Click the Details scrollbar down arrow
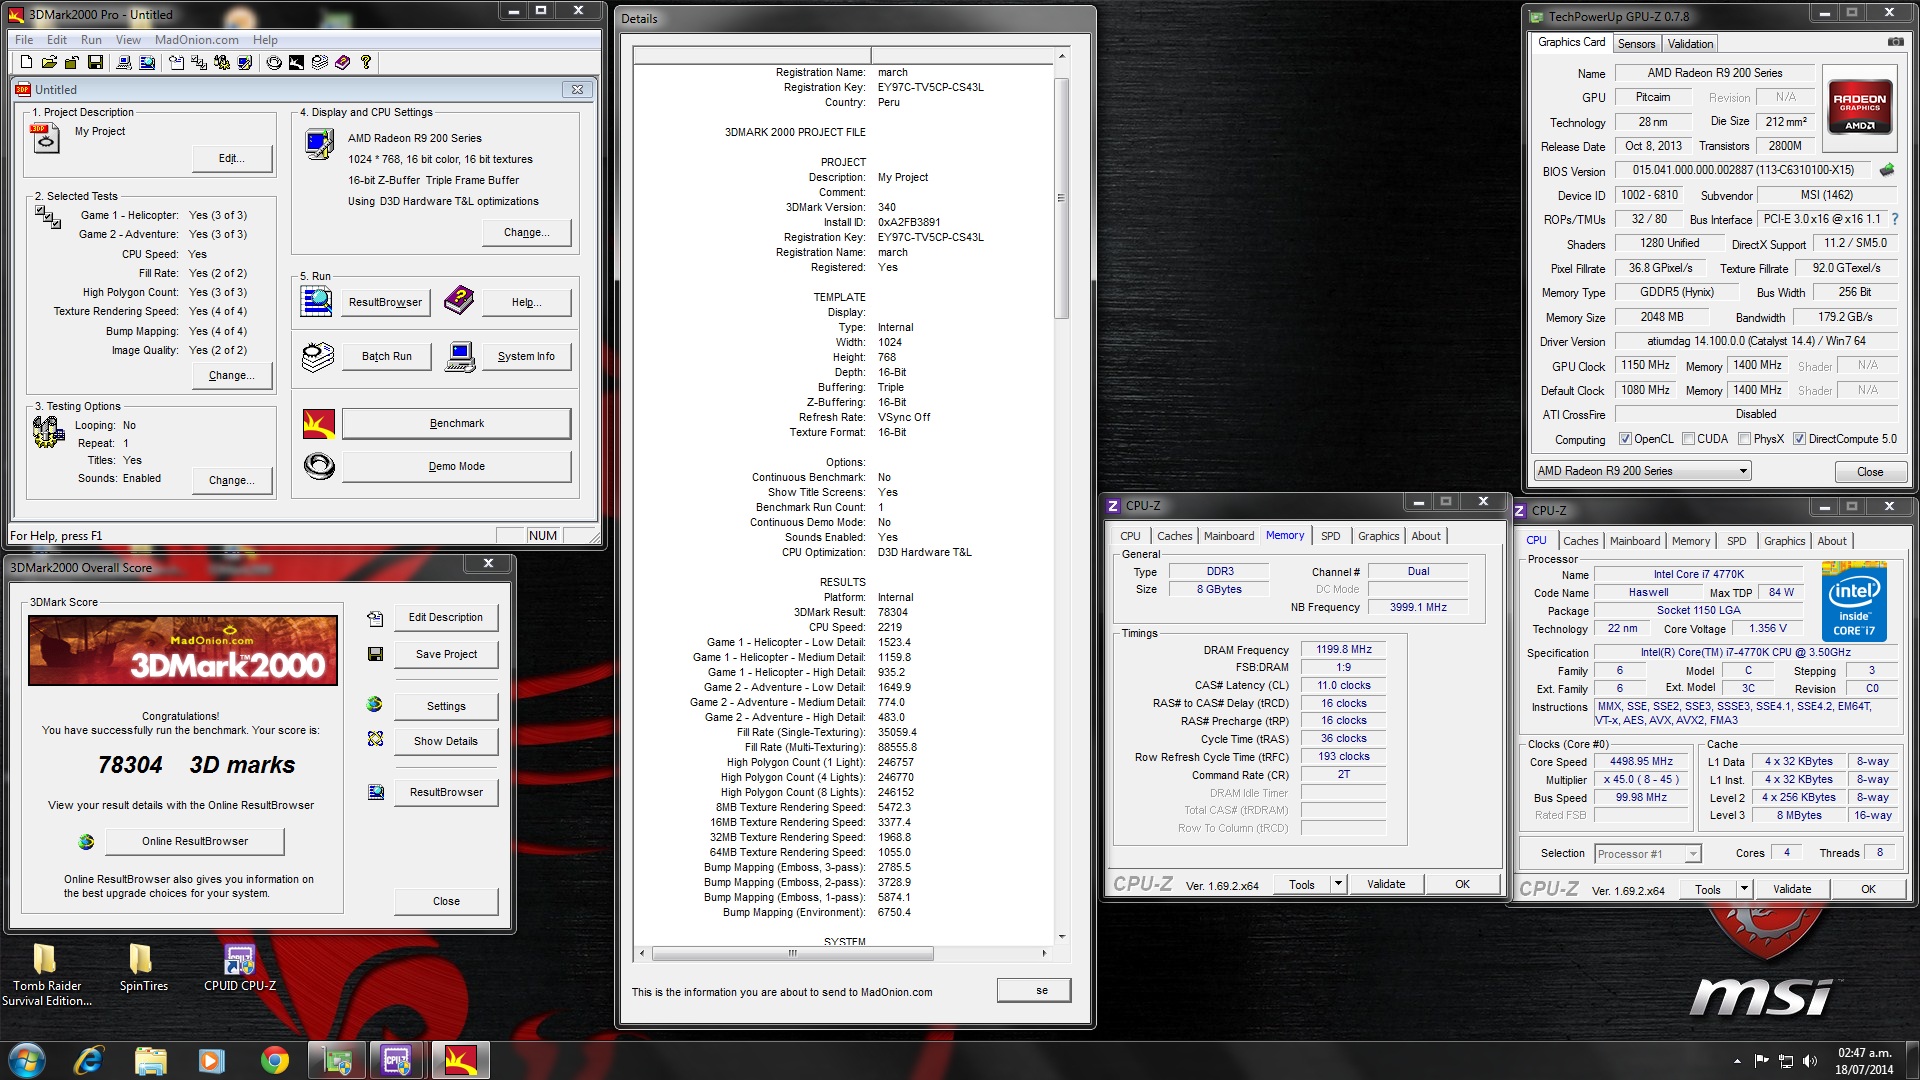This screenshot has height=1080, width=1920. [1061, 937]
